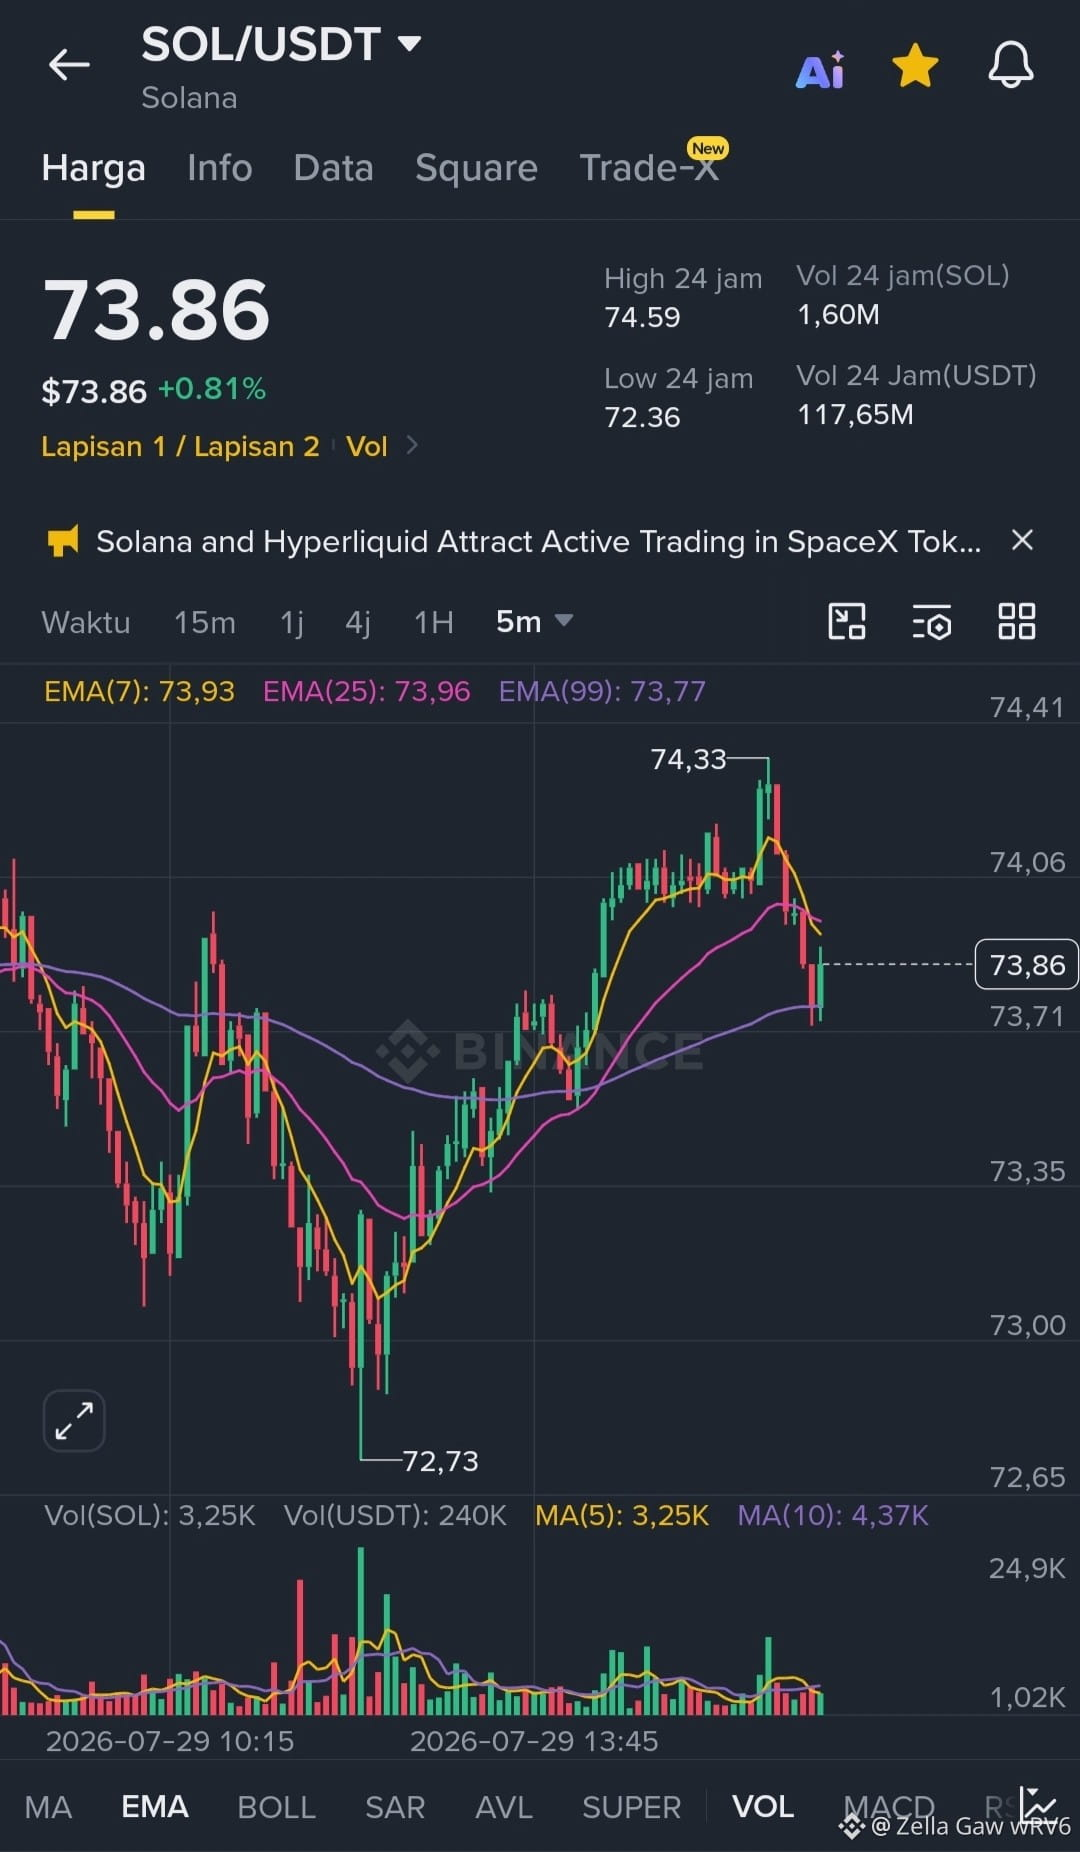Open price alert bell icon
The image size is (1080, 1852).
[x=1010, y=65]
